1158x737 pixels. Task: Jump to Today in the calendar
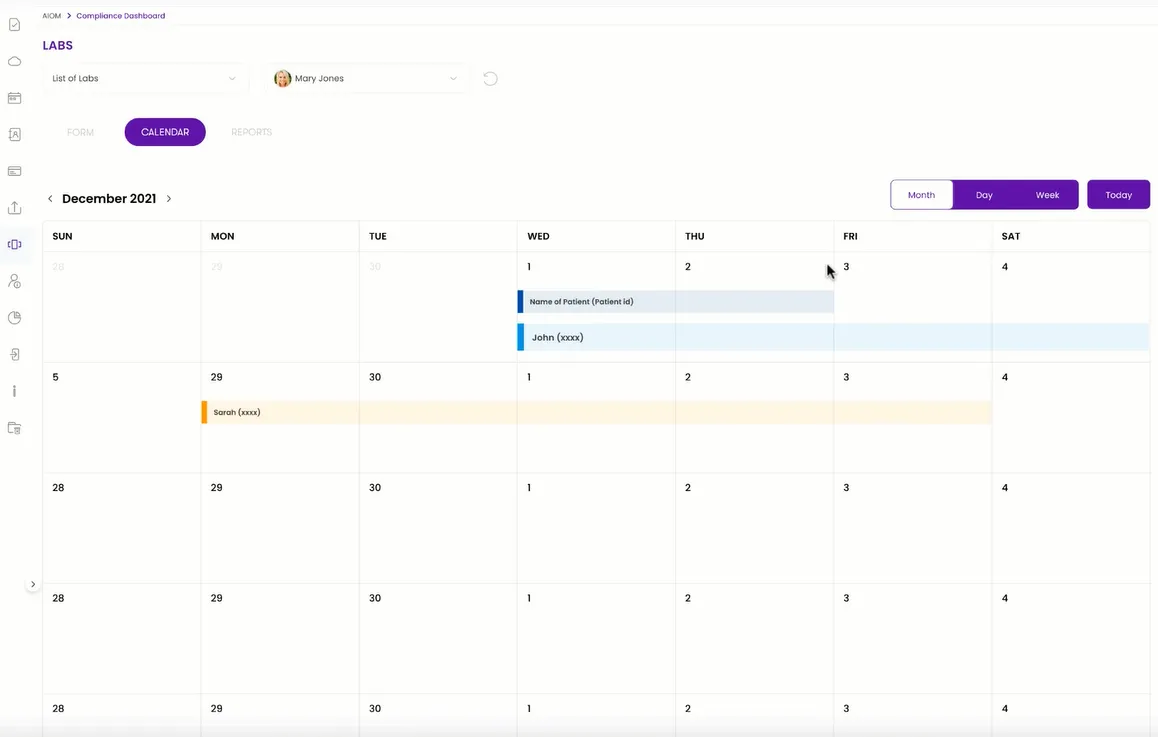tap(1118, 195)
